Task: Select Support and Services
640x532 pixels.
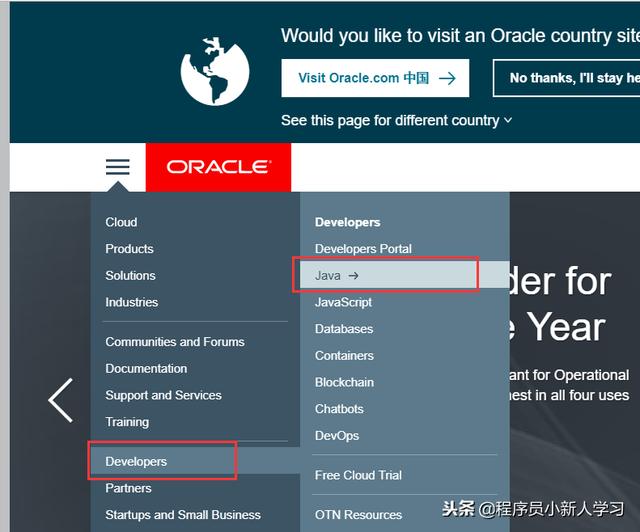Action: 163,395
